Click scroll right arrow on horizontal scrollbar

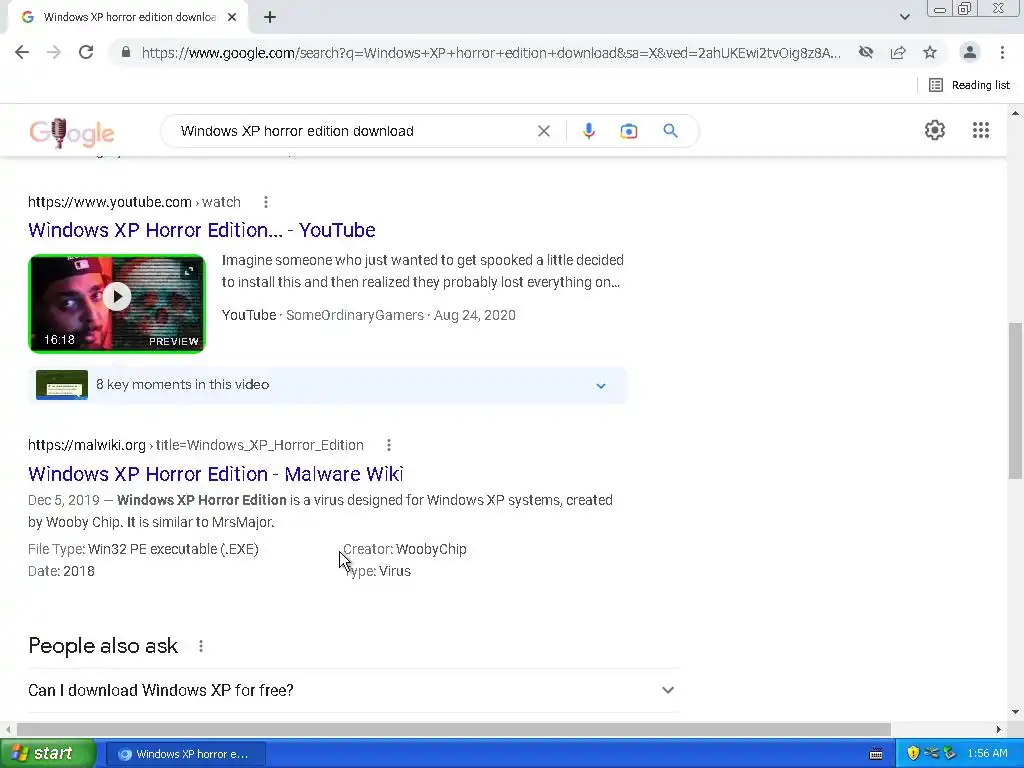[999, 729]
